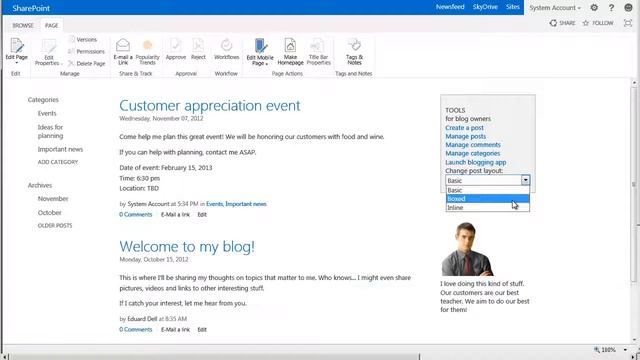This screenshot has width=640, height=360.
Task: Click E-Mail a link under the Welcome post
Action: tap(176, 329)
